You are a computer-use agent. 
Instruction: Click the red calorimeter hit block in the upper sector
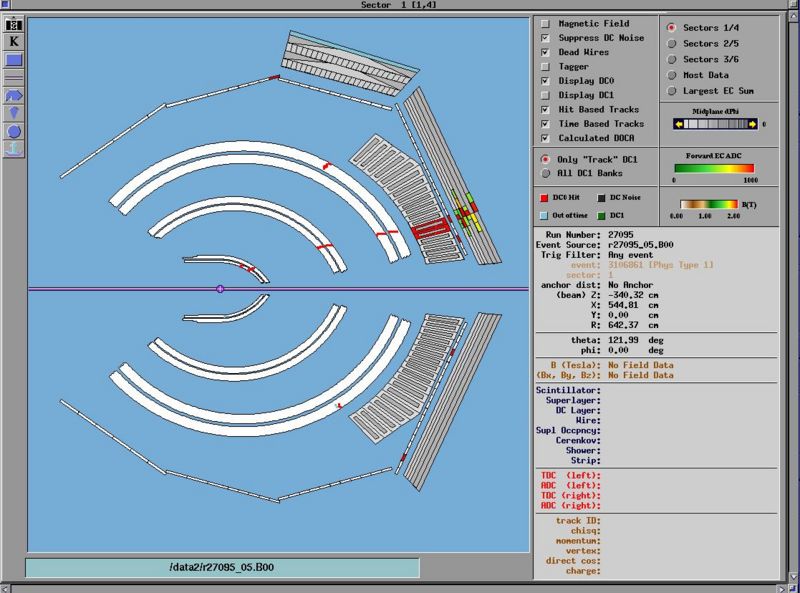(x=430, y=228)
